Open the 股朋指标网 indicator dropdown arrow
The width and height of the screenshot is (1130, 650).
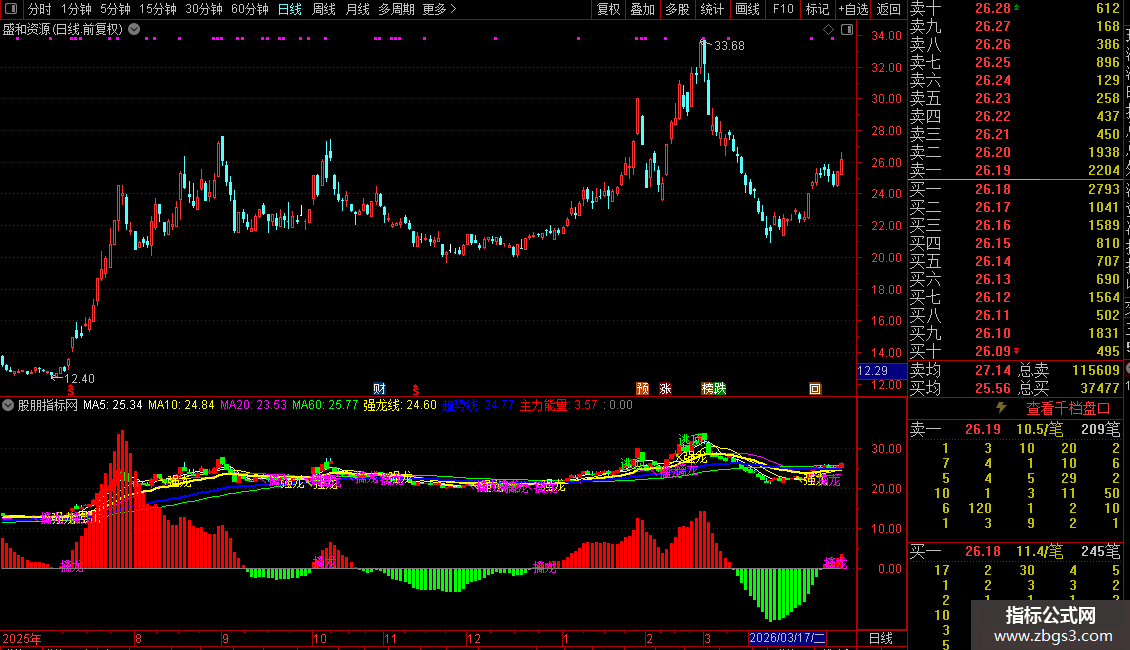pyautogui.click(x=8, y=405)
